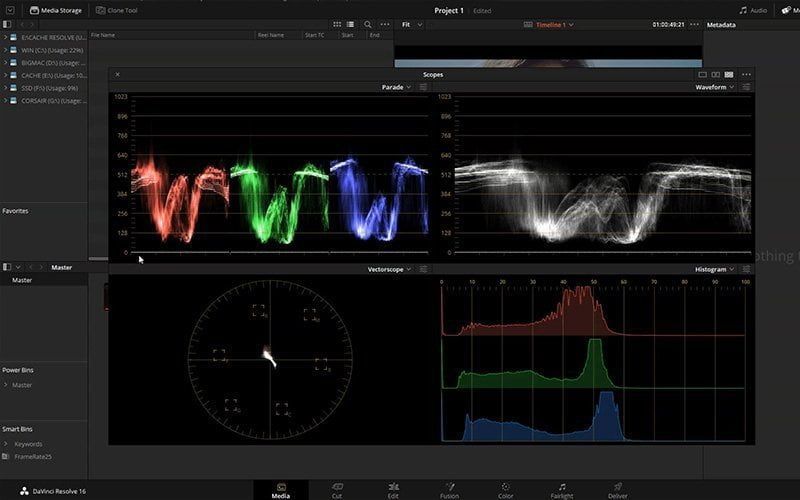Open Parade scope settings icon
This screenshot has height=500, width=800.
click(x=423, y=87)
